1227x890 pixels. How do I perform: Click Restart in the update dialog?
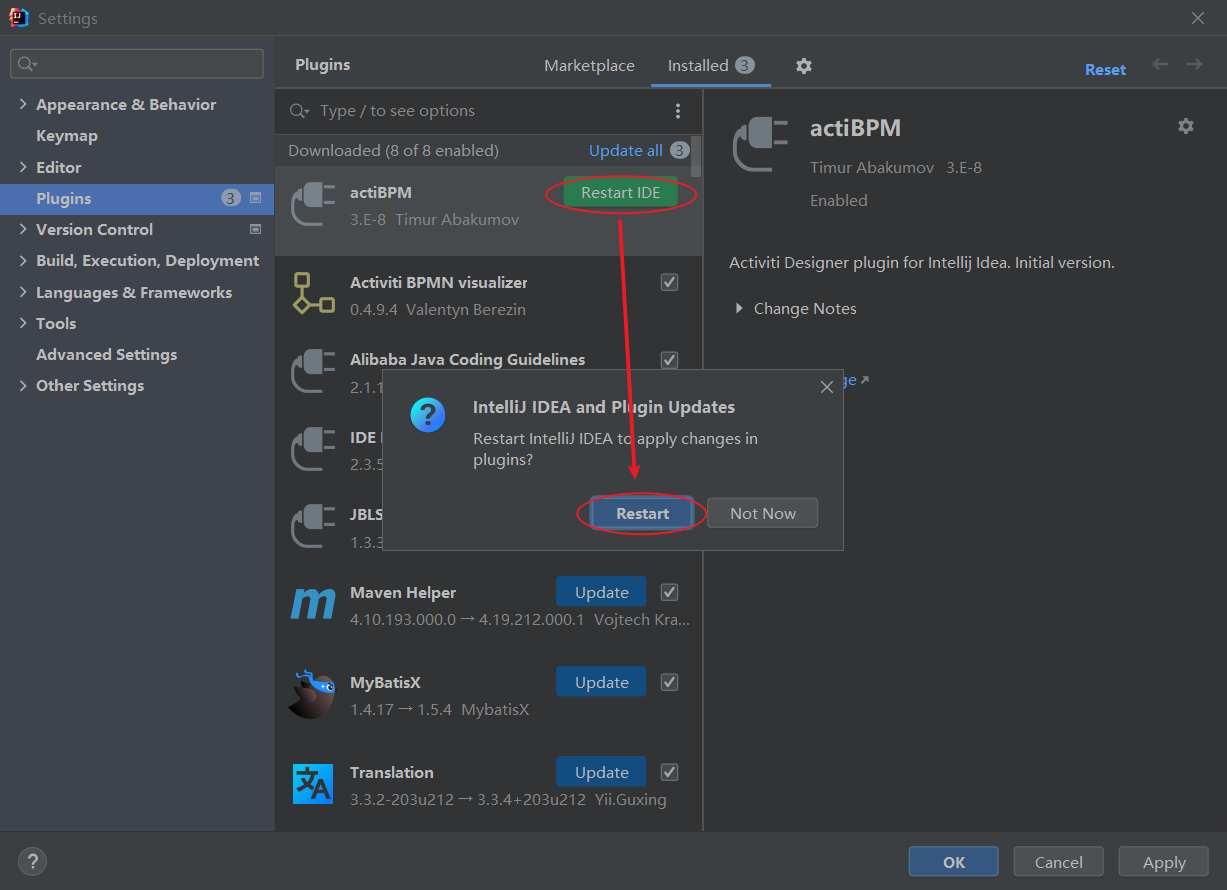(x=642, y=513)
